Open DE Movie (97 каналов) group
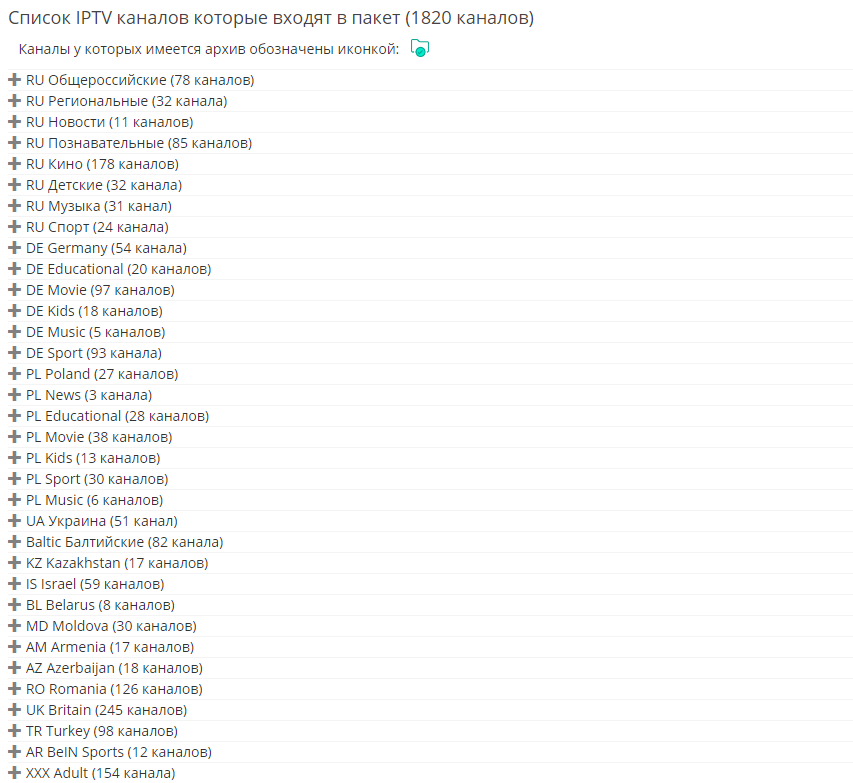The image size is (853, 783). point(100,290)
